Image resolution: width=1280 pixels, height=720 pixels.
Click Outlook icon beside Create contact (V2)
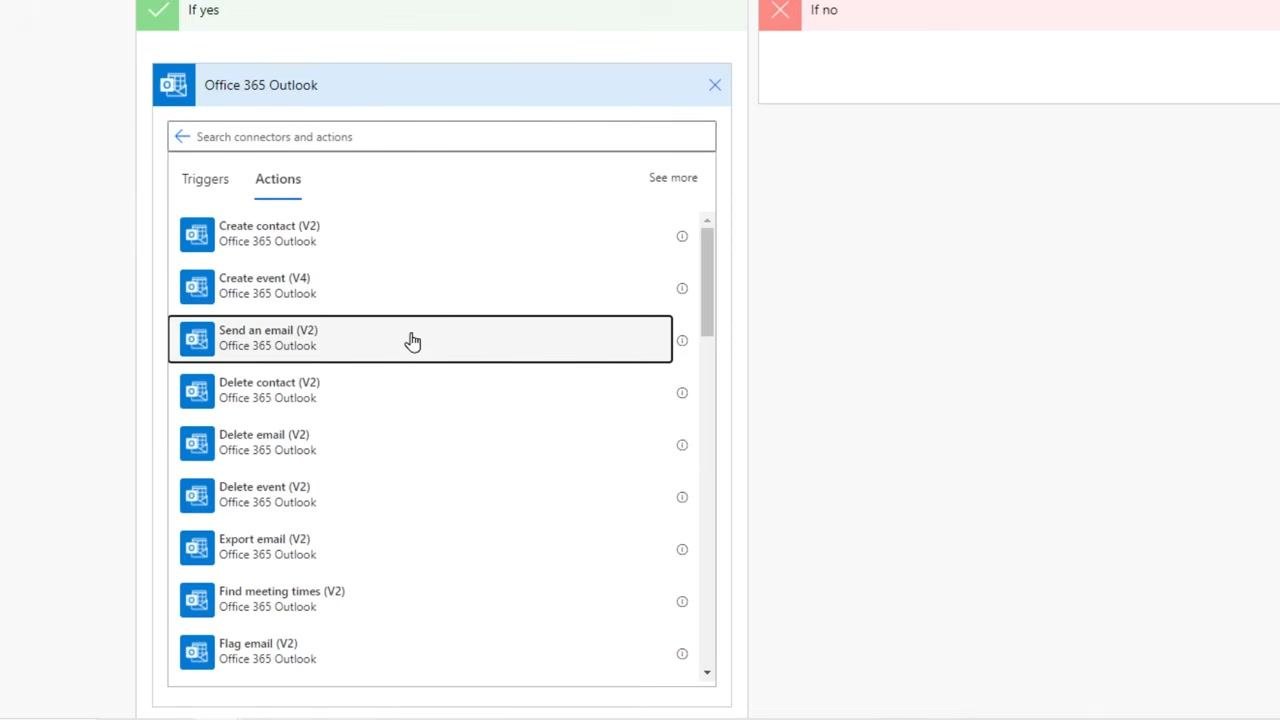point(197,234)
